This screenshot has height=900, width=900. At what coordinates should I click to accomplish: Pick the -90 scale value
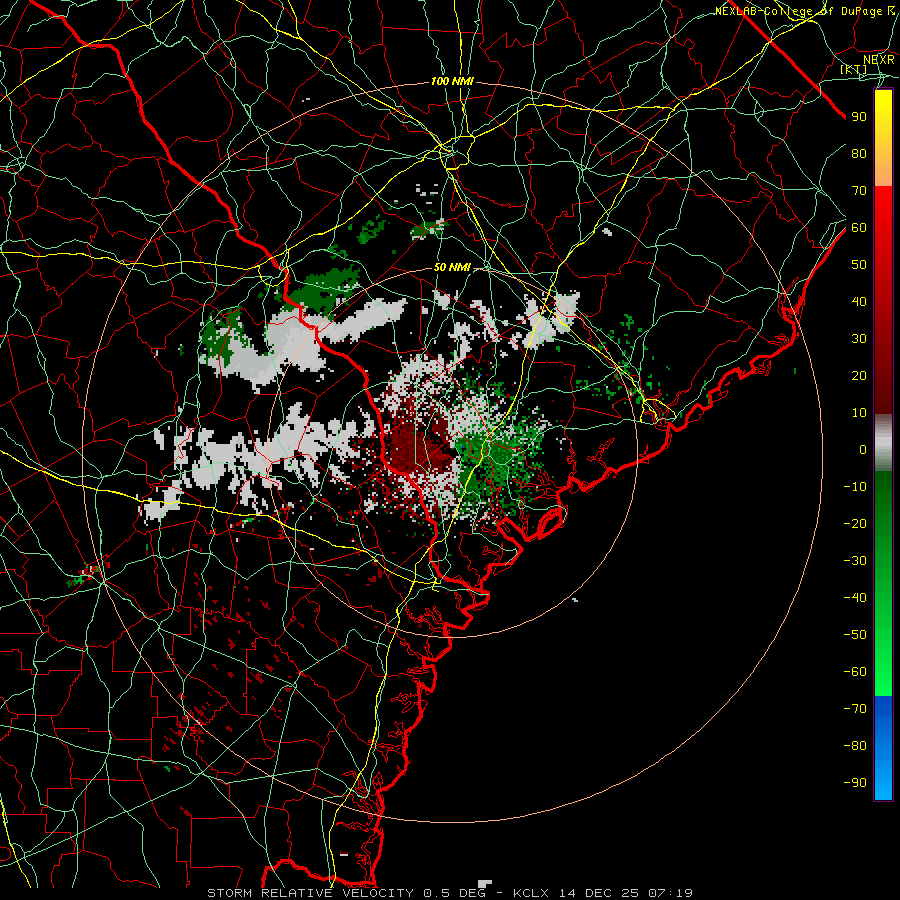click(x=855, y=782)
